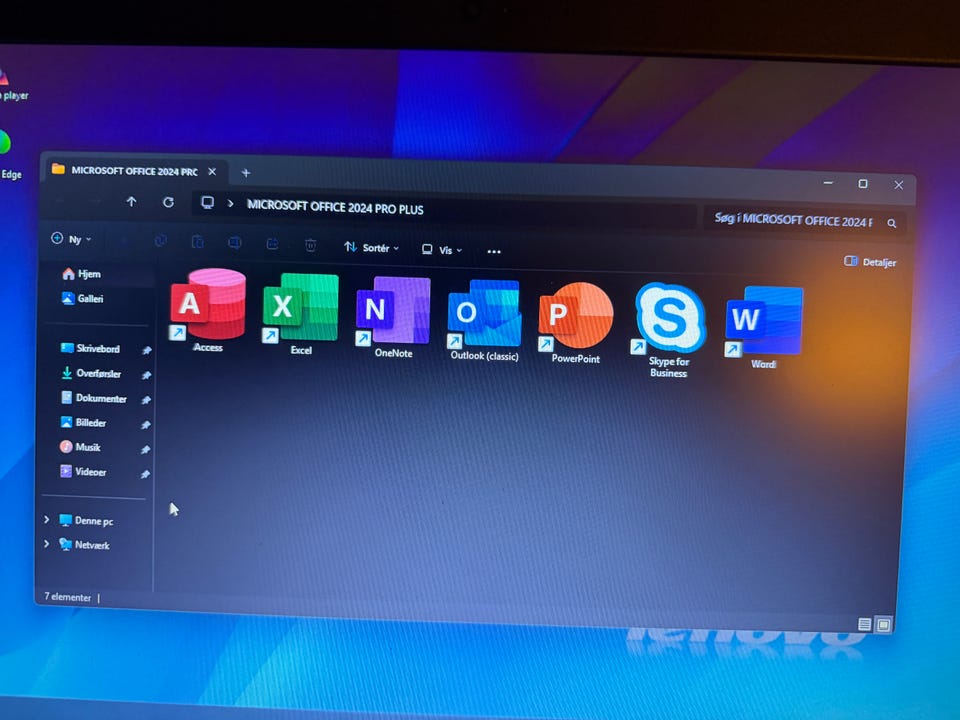Screen dimensions: 960x720
Task: Click the Delete trash can icon
Action: pos(310,246)
